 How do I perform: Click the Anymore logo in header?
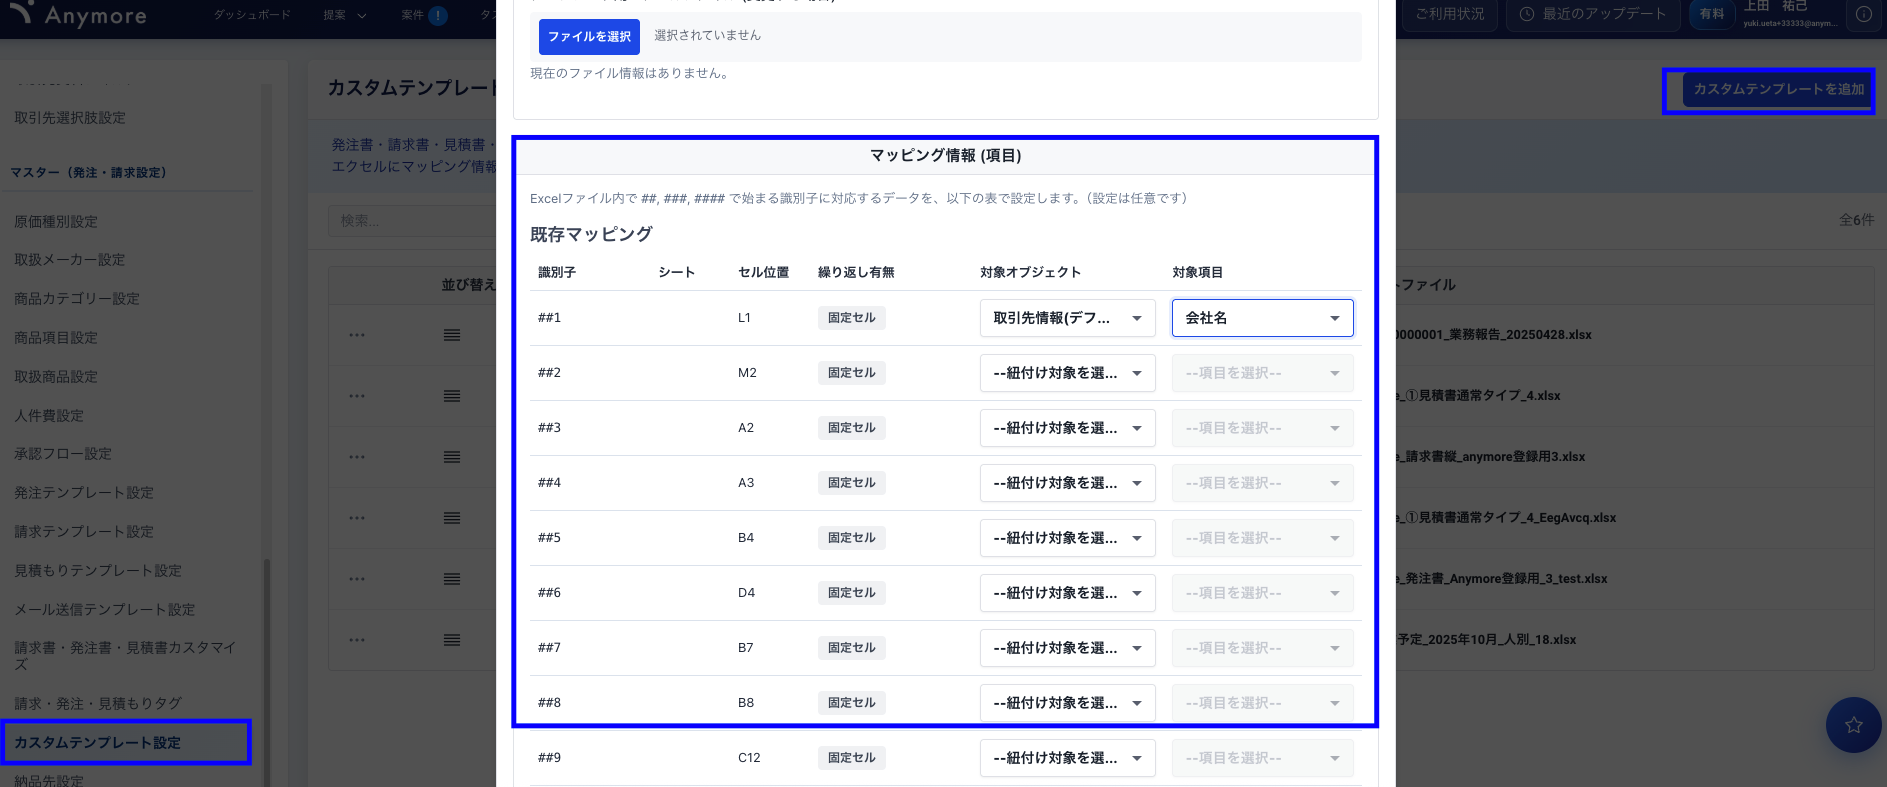(x=78, y=15)
